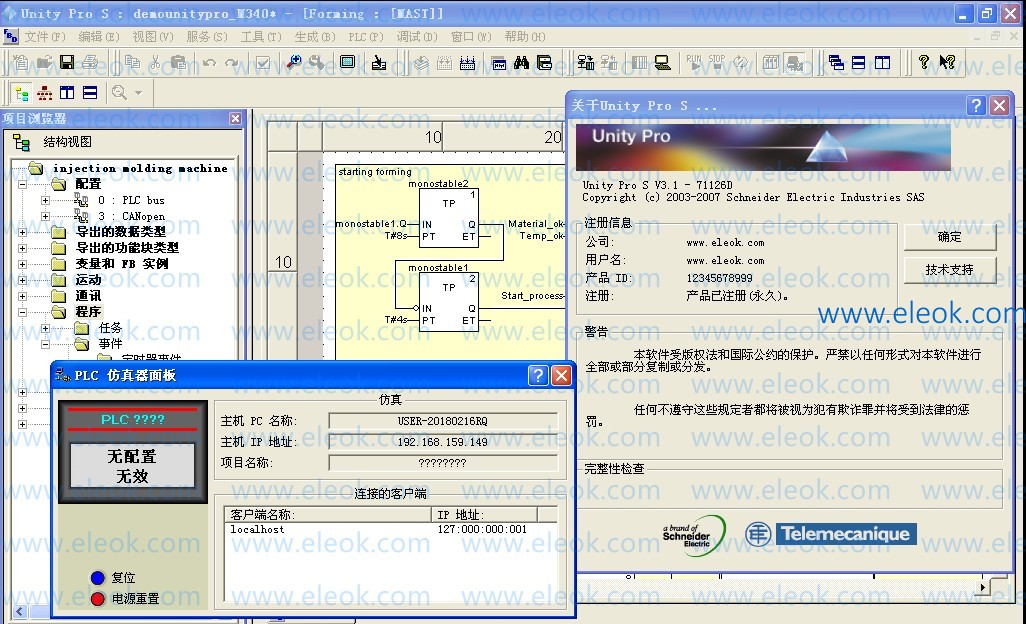This screenshot has width=1026, height=624.
Task: Click the 主机 IP 地址 field 192.168.159.149
Action: click(443, 442)
